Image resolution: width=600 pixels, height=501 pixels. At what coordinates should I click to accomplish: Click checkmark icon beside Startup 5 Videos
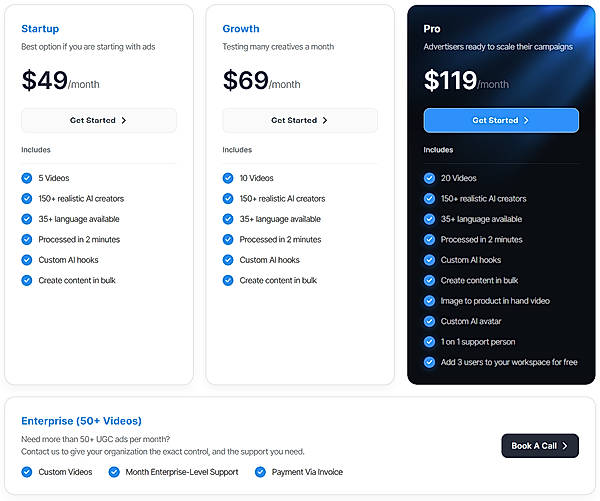tap(27, 178)
